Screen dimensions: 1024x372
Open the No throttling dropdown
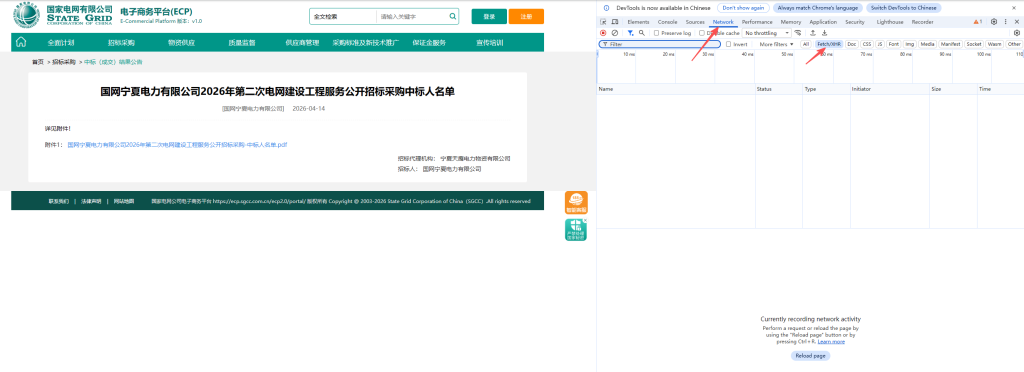[x=767, y=33]
